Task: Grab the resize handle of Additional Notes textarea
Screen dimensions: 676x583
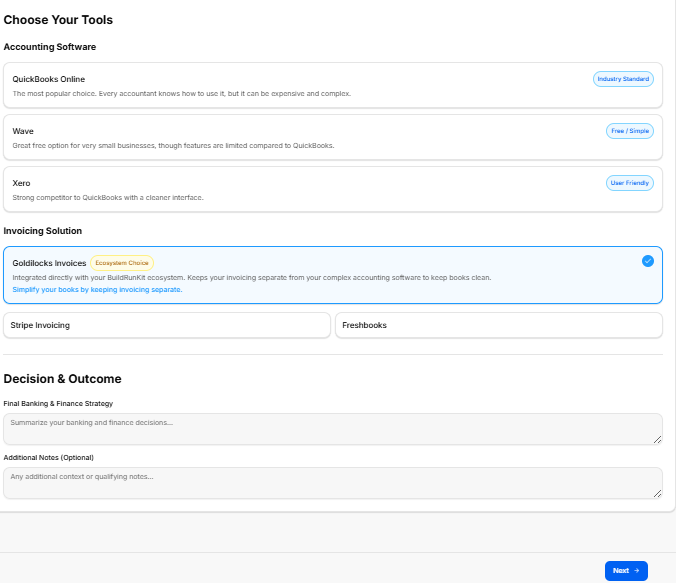Action: 657,494
